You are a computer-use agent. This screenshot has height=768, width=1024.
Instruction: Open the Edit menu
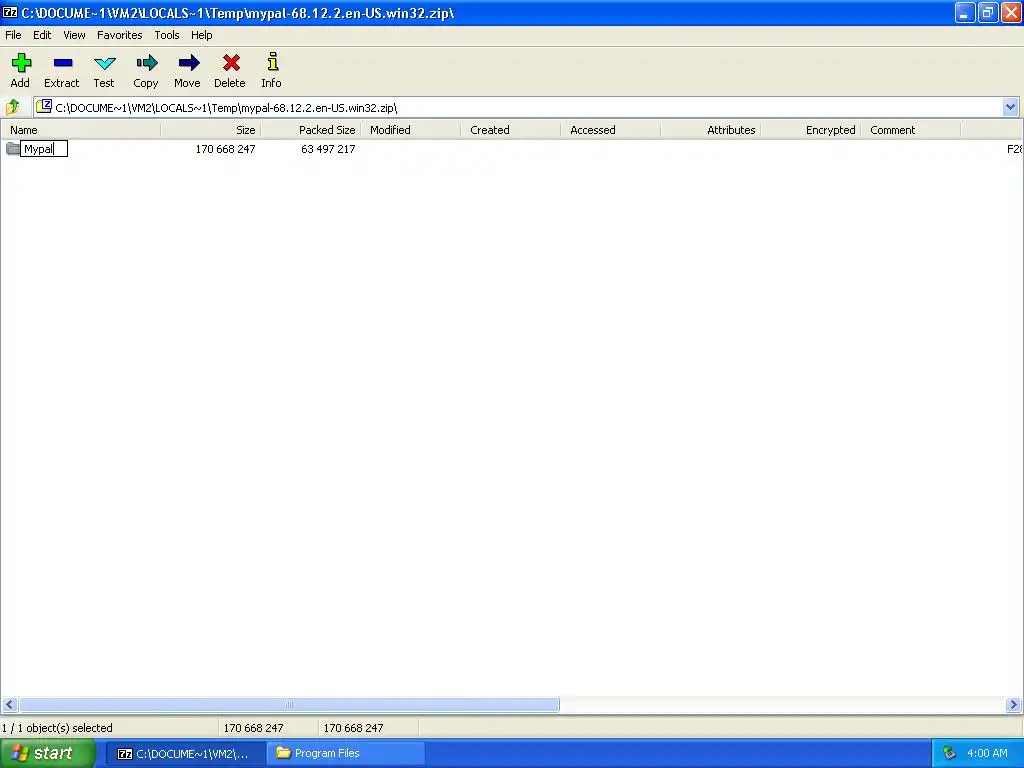(x=42, y=35)
